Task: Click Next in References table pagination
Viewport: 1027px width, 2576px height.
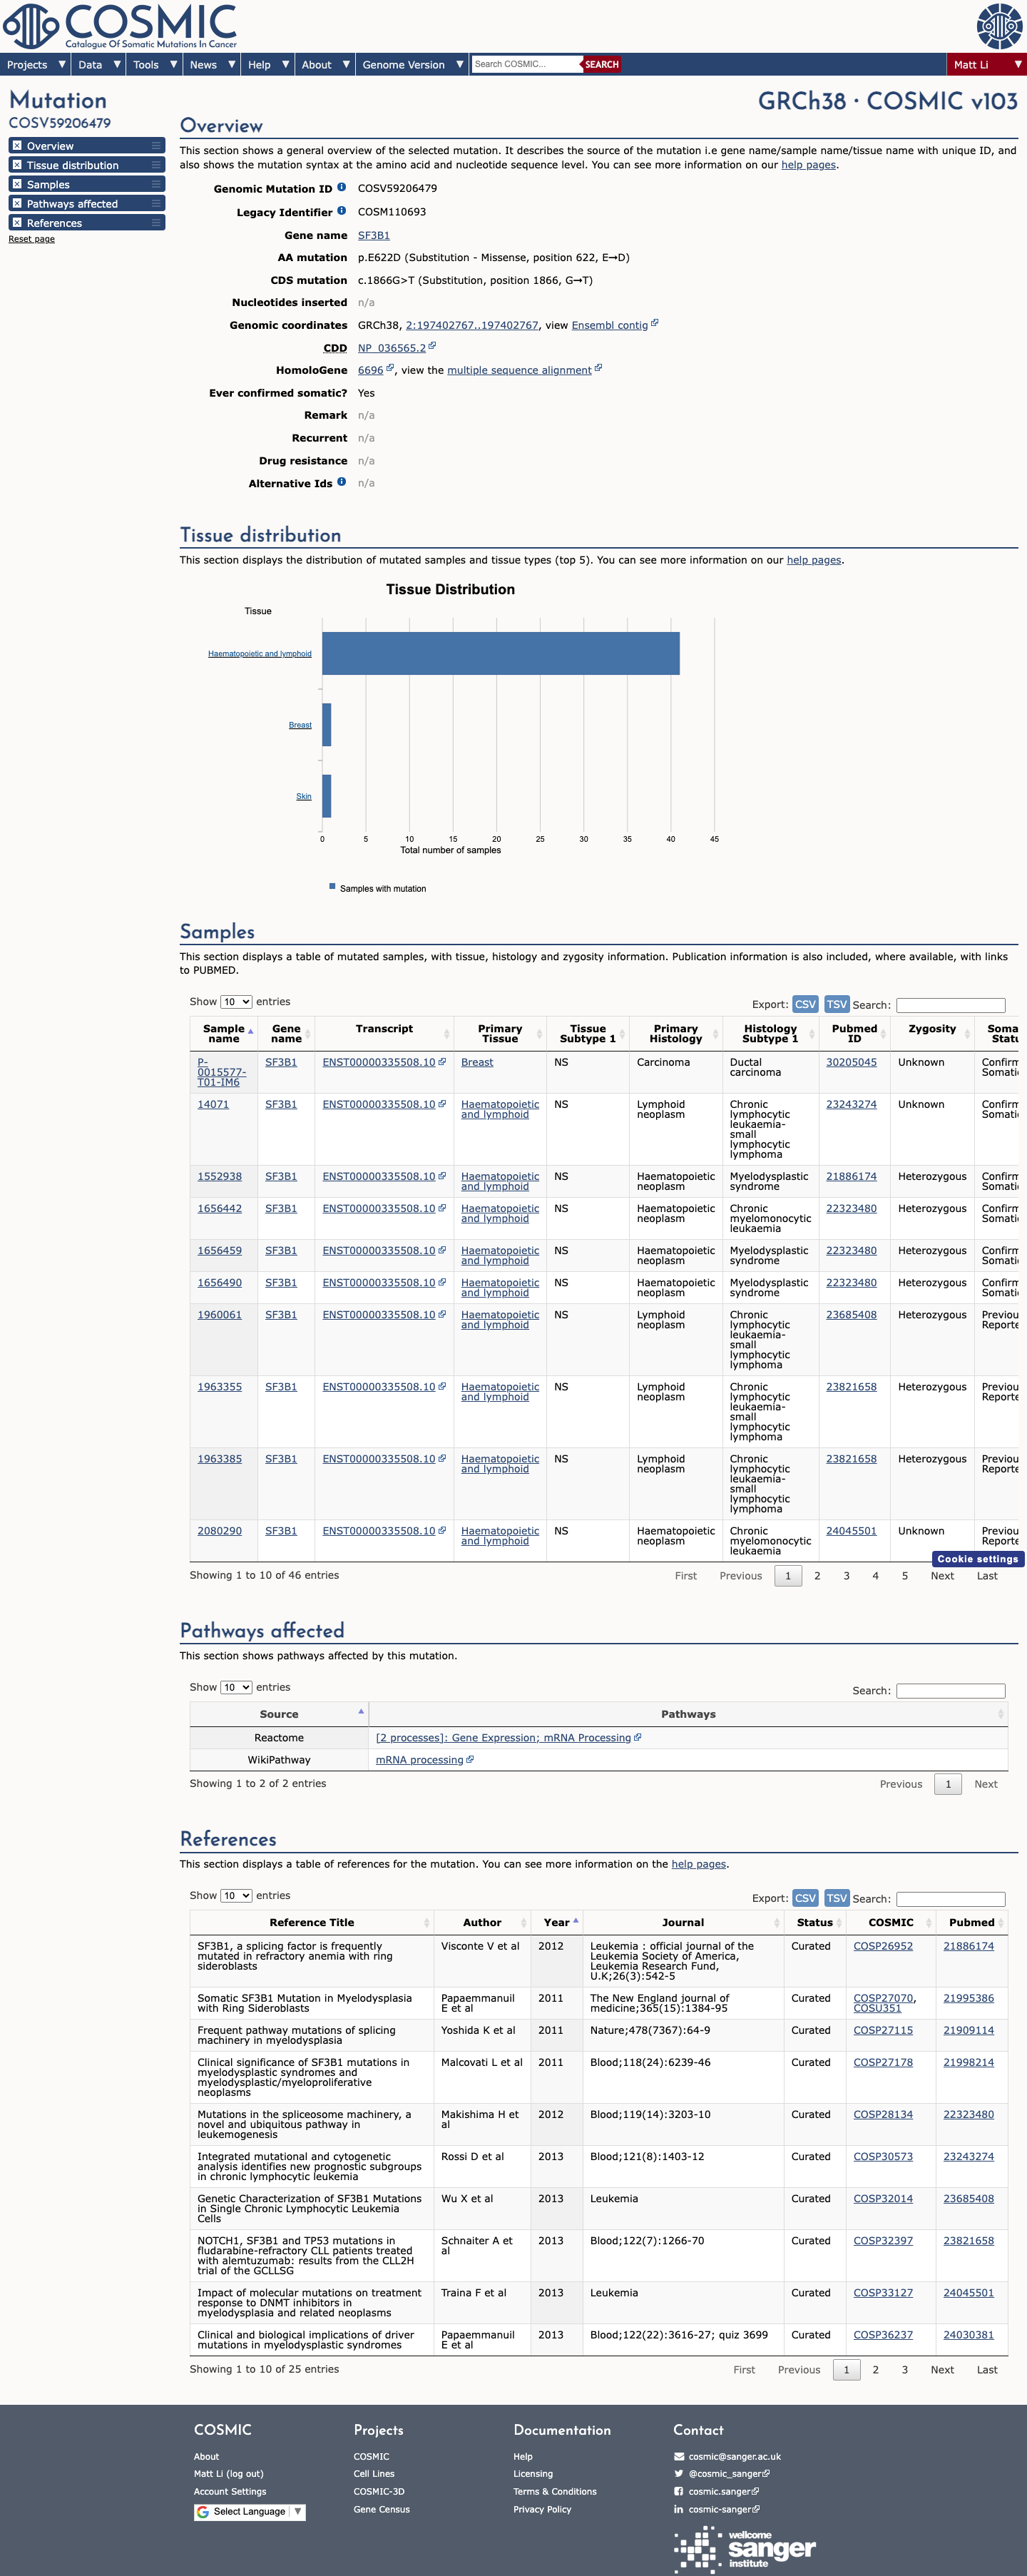Action: coord(942,2369)
